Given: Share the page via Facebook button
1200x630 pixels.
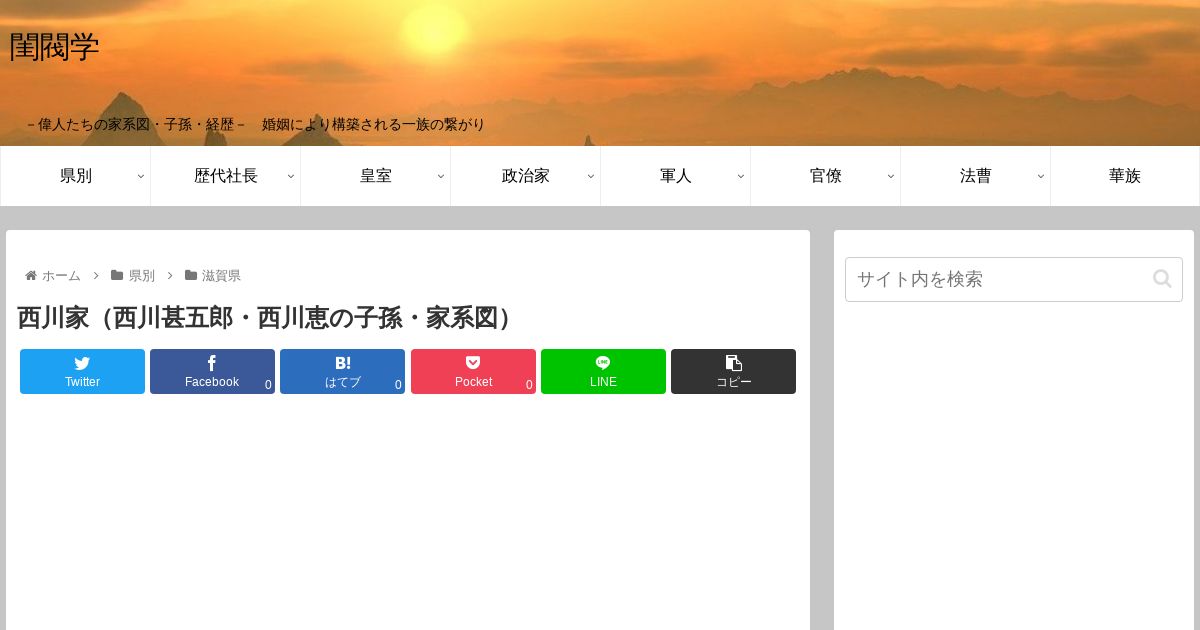Looking at the screenshot, I should click(x=212, y=371).
